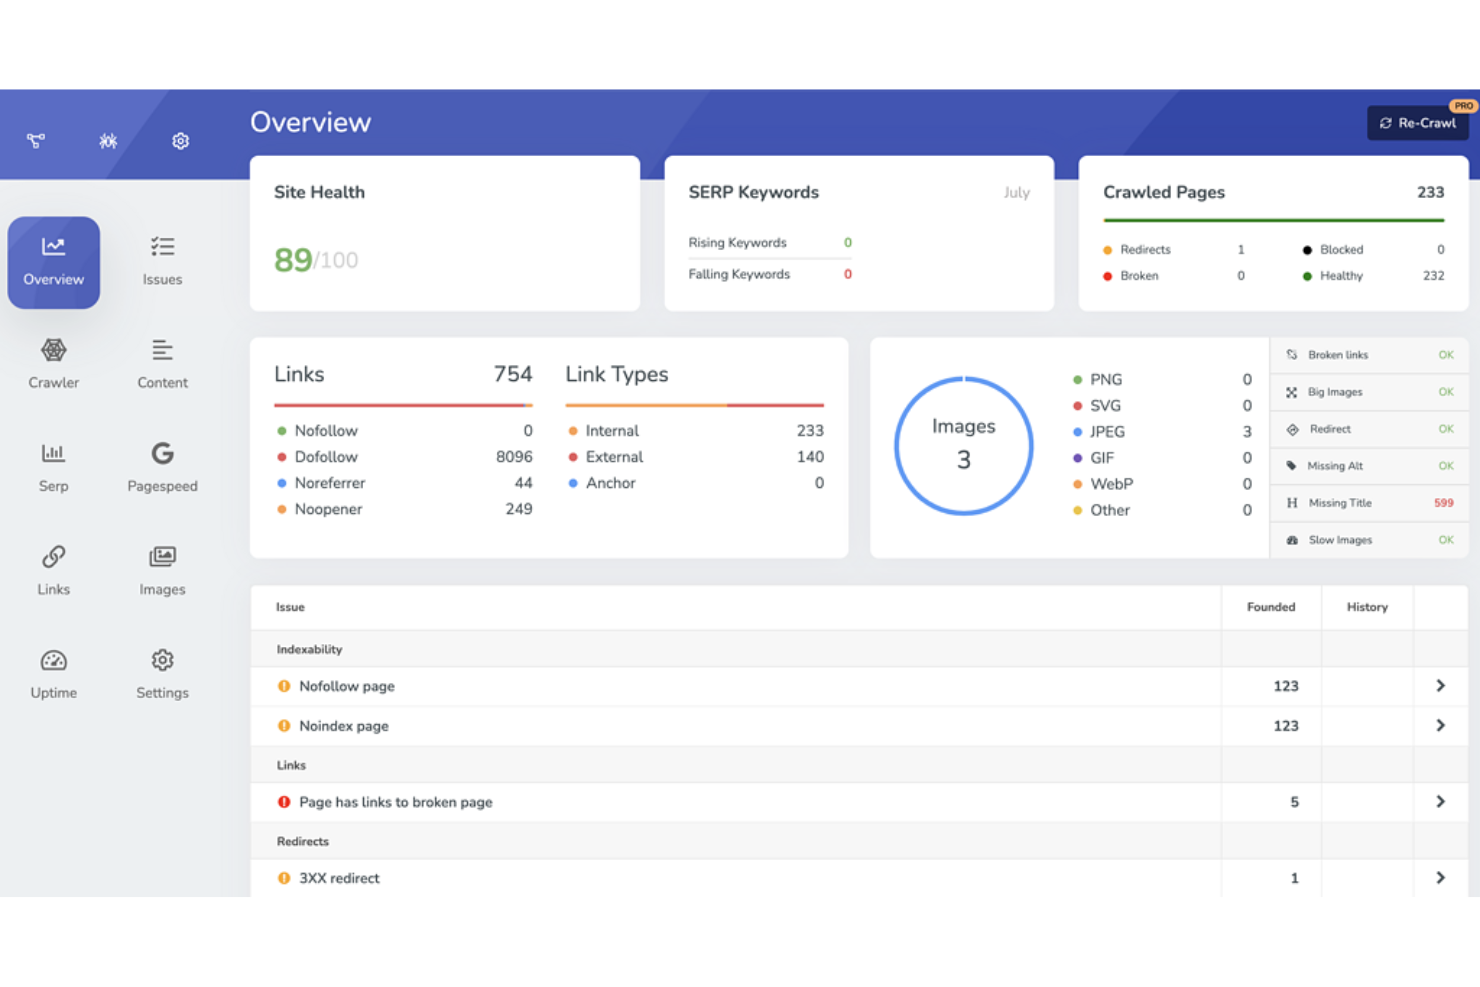Click the History column header

(1367, 607)
